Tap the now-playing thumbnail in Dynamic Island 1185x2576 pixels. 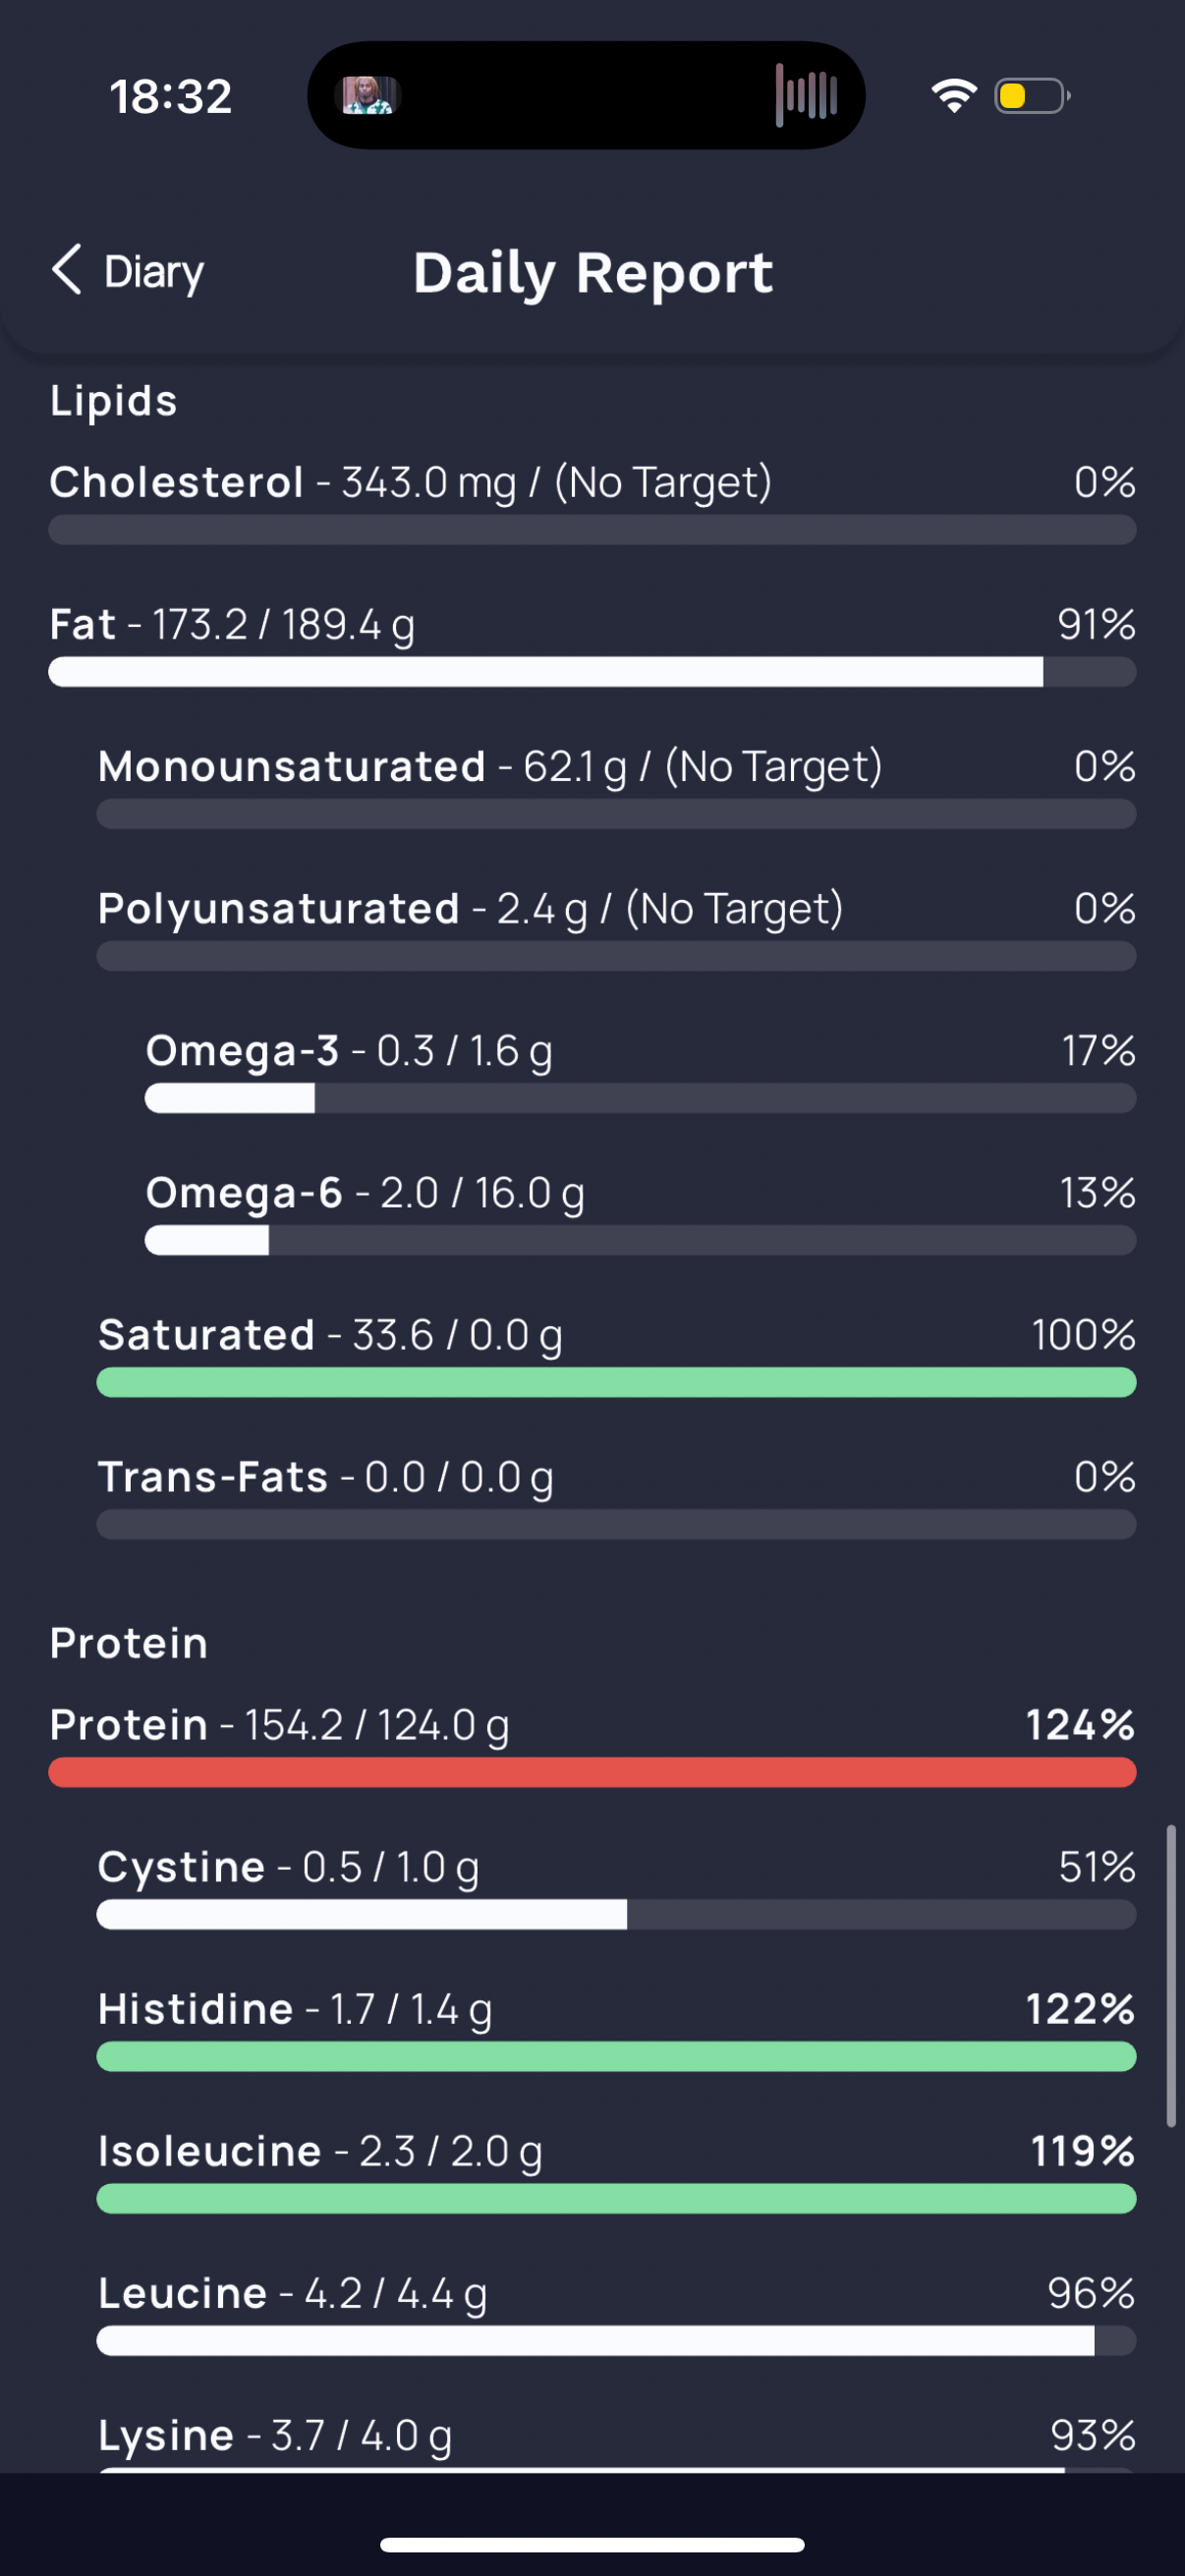(x=369, y=96)
